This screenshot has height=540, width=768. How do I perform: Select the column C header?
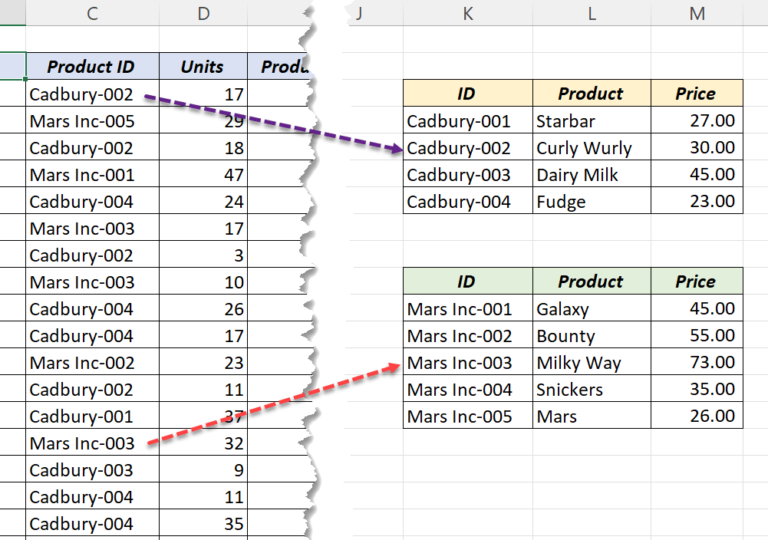pyautogui.click(x=92, y=13)
